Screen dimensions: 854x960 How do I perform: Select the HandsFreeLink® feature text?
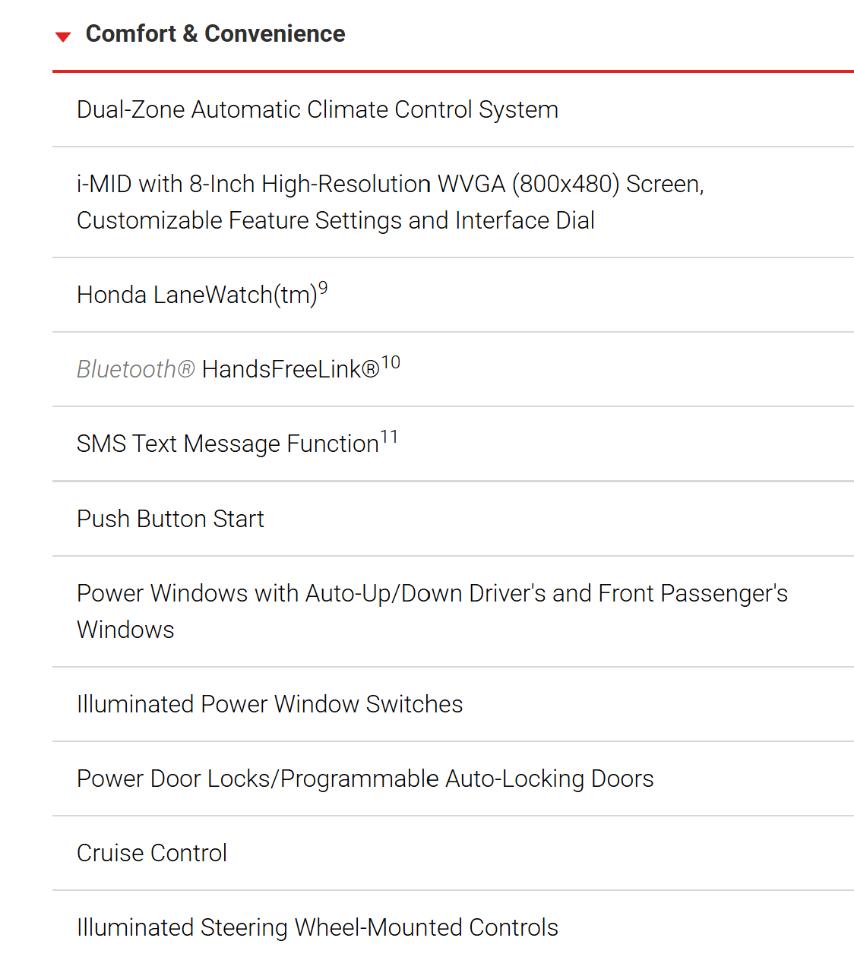coord(291,369)
